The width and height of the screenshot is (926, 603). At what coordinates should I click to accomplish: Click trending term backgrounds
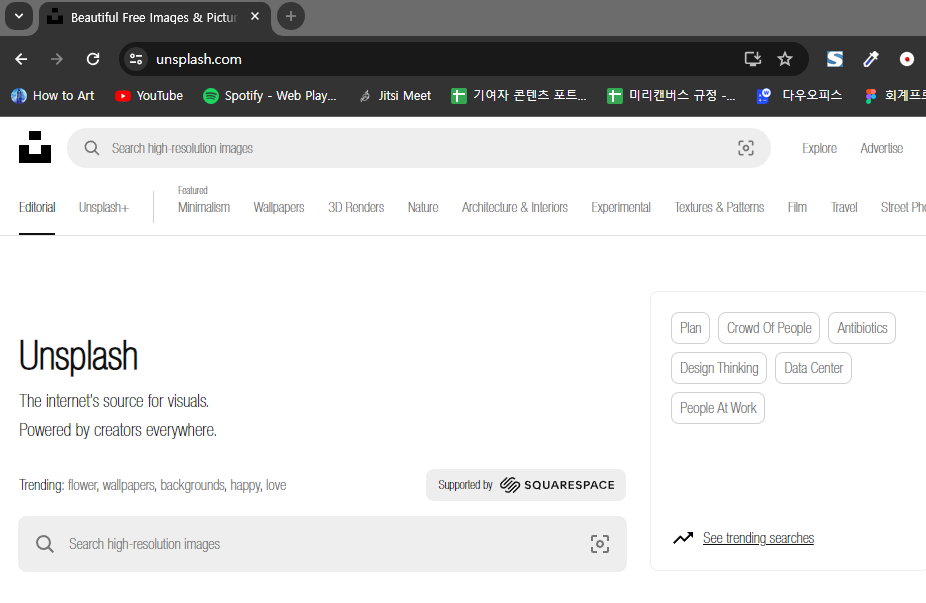[193, 485]
